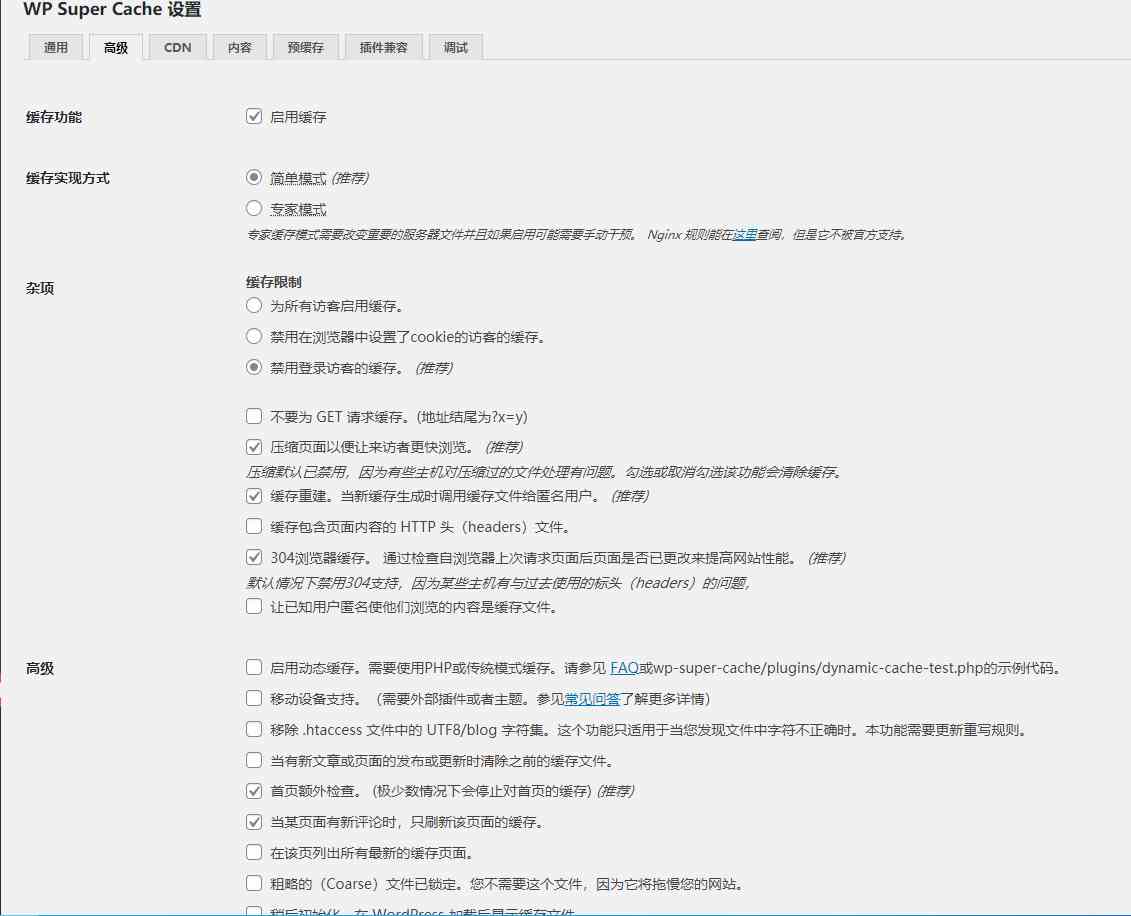Check 在该页列出所有最新的缓存页面 option
1131x916 pixels.
(x=254, y=853)
